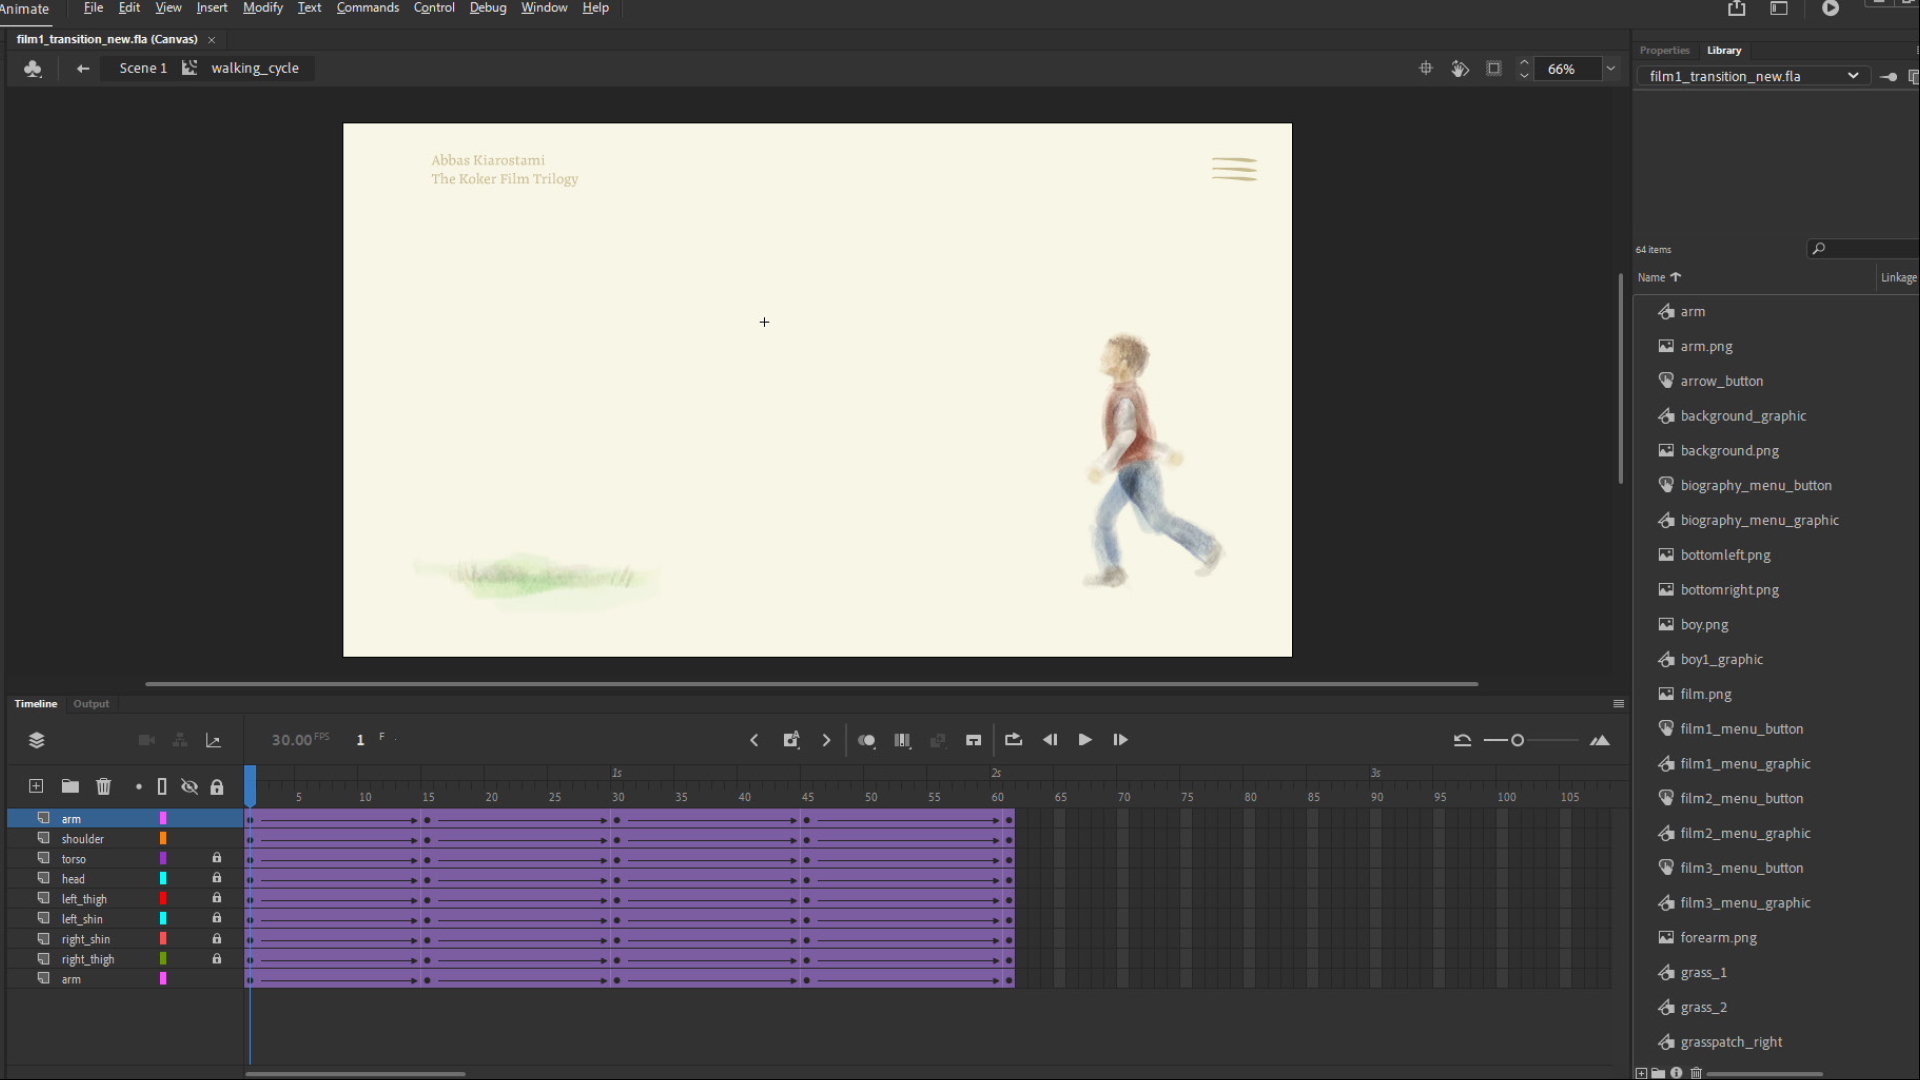Open the timeline panel options menu
Screen dimensions: 1920x1080
point(1618,704)
